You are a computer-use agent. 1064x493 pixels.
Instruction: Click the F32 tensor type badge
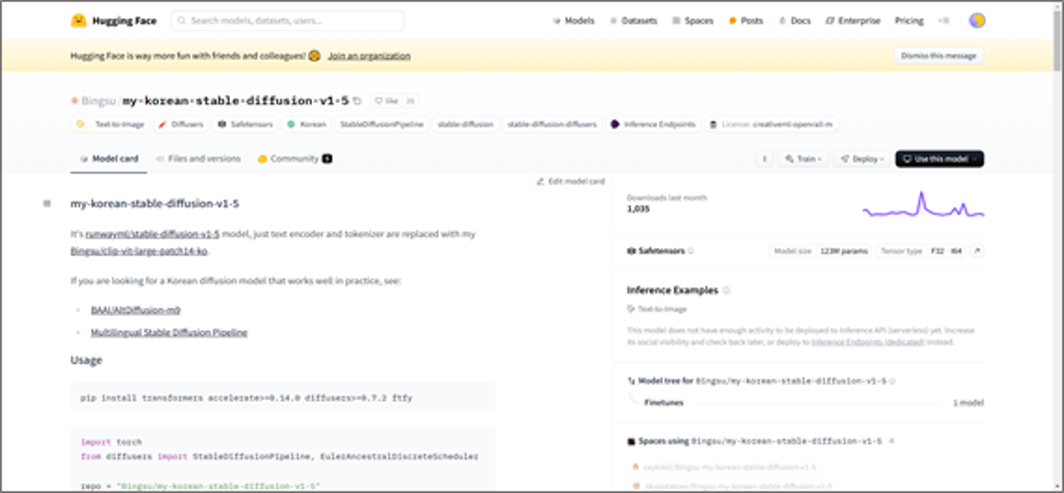(x=938, y=251)
